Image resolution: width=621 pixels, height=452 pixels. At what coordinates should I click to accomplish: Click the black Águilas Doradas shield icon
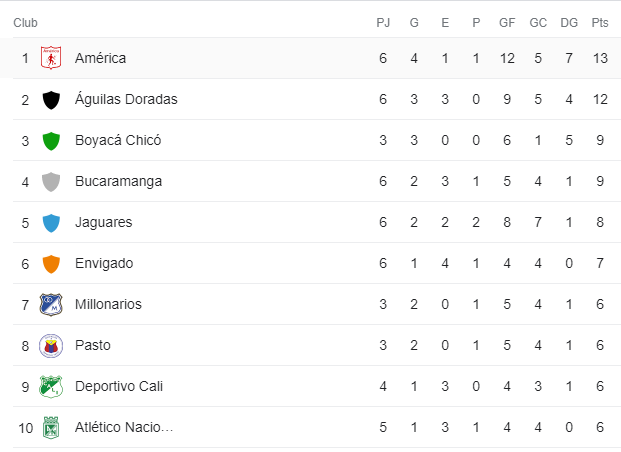coord(51,100)
